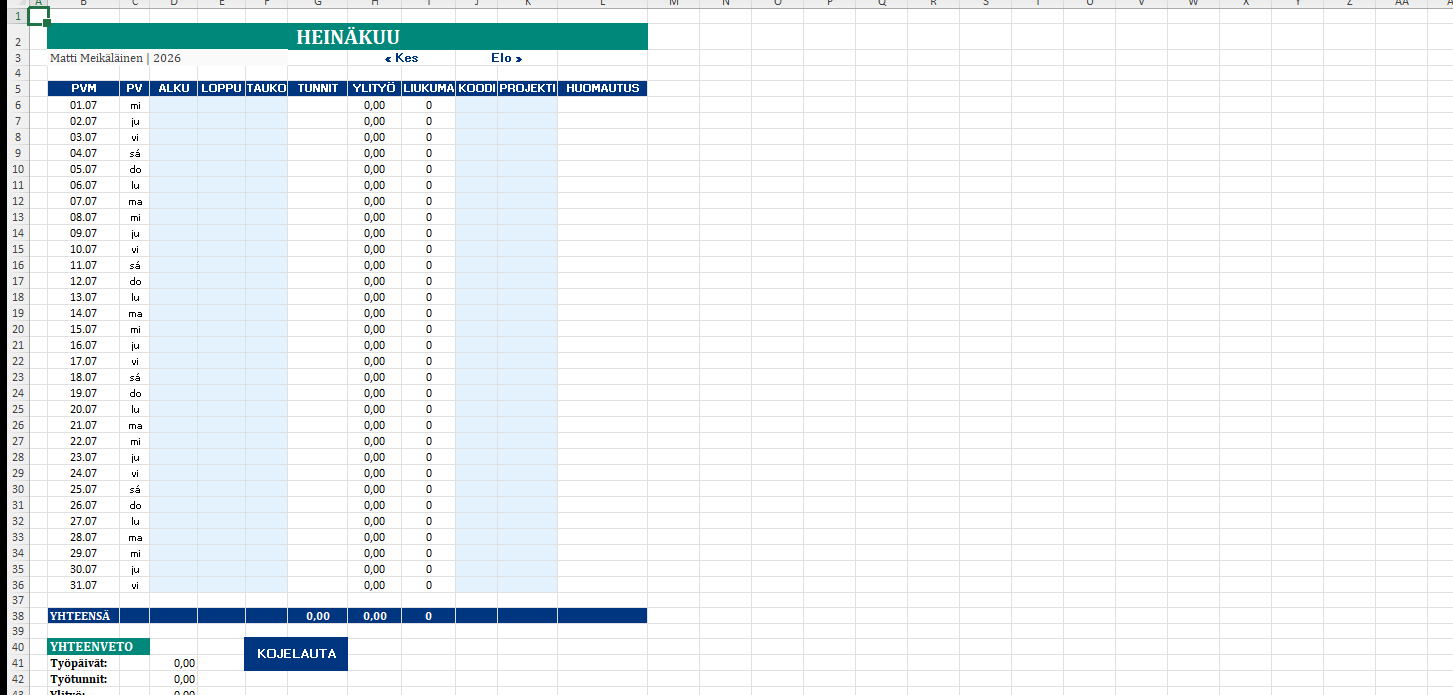Select the Työpäivät value cell
The width and height of the screenshot is (1453, 695).
[173, 663]
